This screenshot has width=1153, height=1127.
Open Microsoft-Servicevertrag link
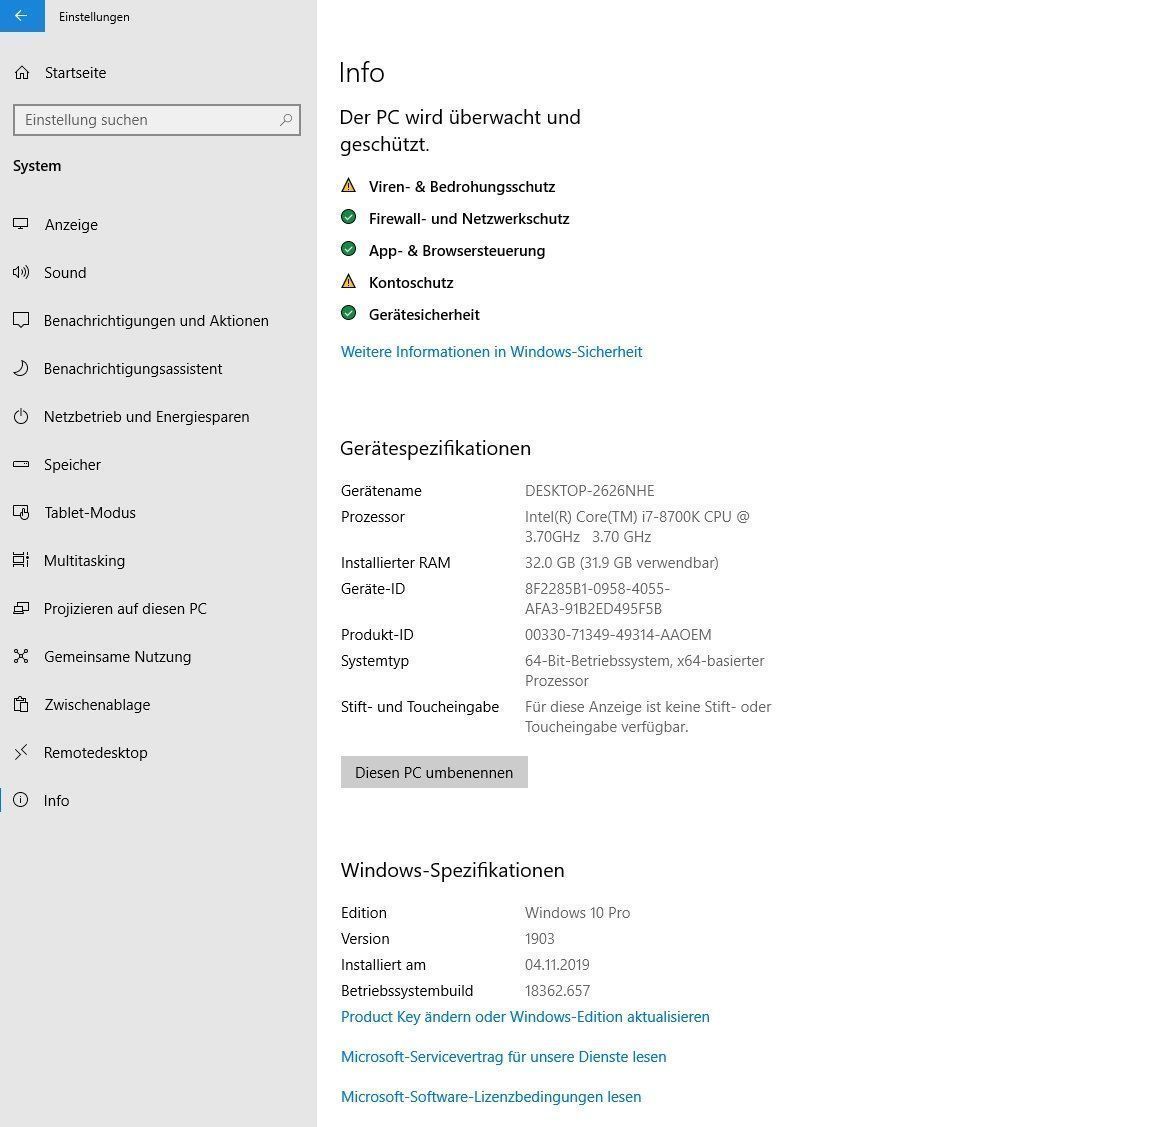coord(504,1056)
